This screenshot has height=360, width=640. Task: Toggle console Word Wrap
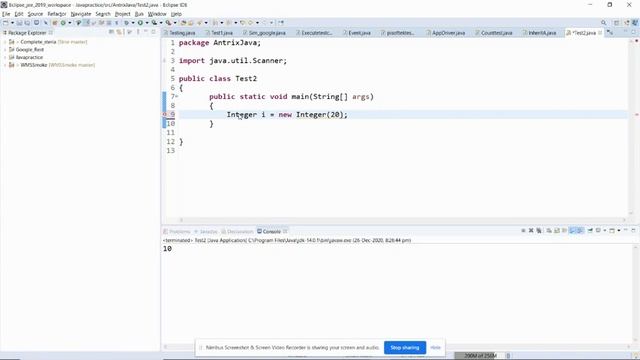pos(564,231)
